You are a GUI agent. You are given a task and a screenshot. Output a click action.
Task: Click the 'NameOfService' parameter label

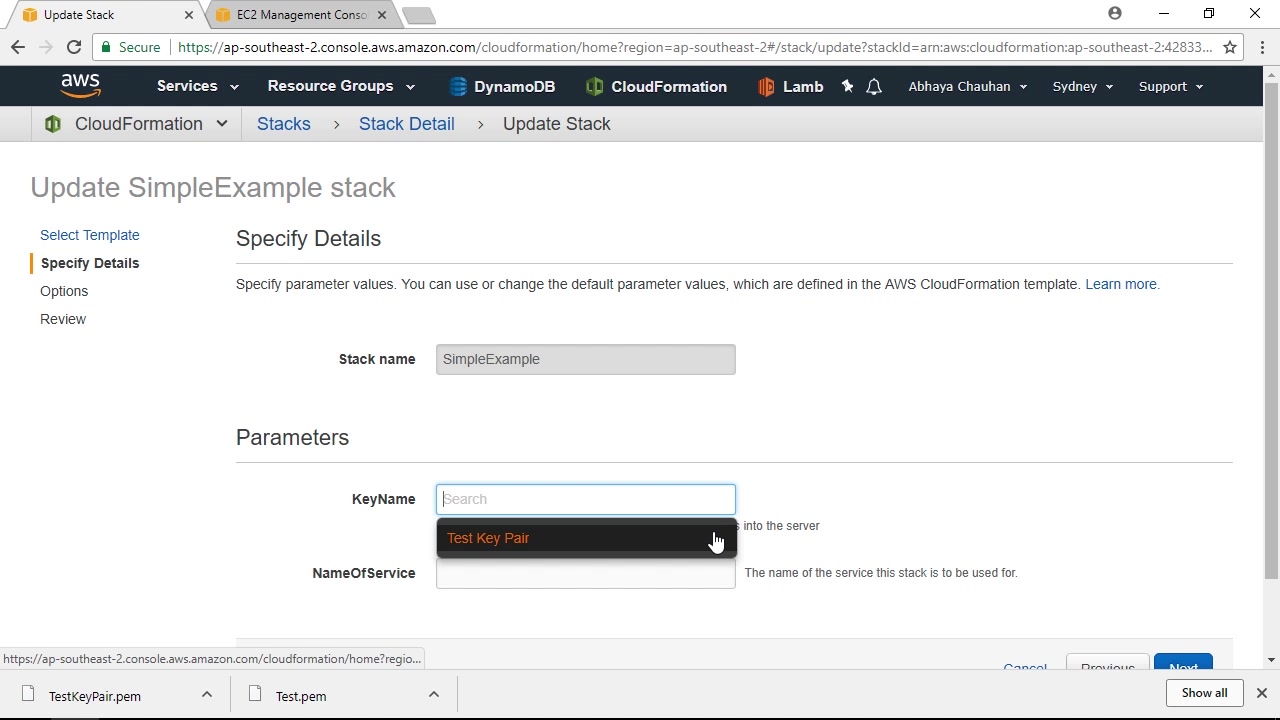[x=364, y=573]
